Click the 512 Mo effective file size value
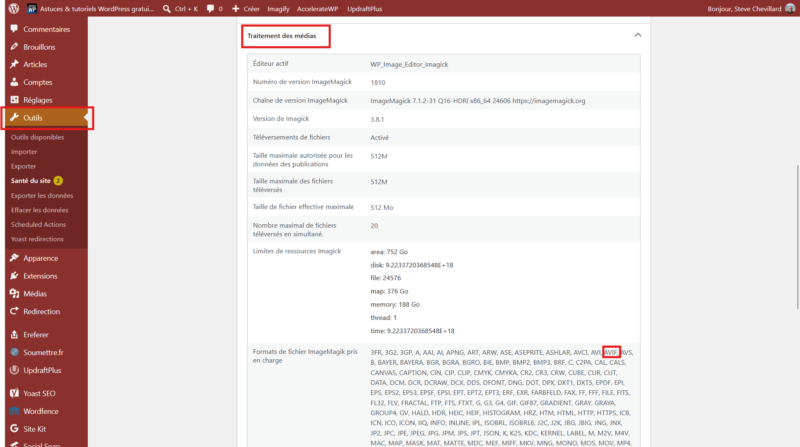800x447 pixels. click(x=382, y=208)
